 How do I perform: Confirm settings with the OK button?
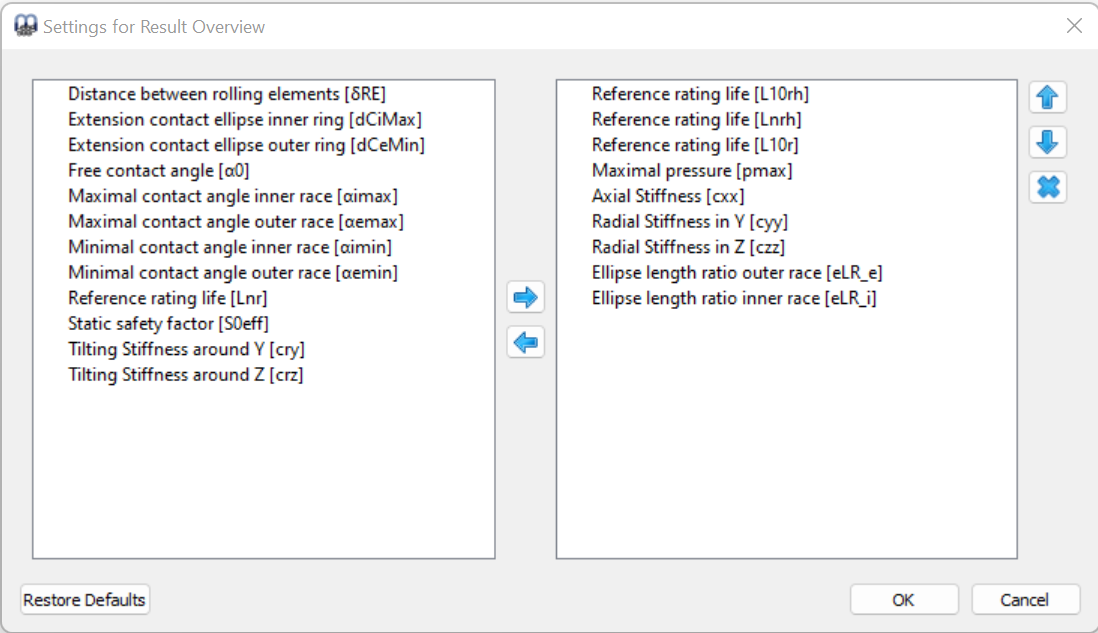coord(903,600)
